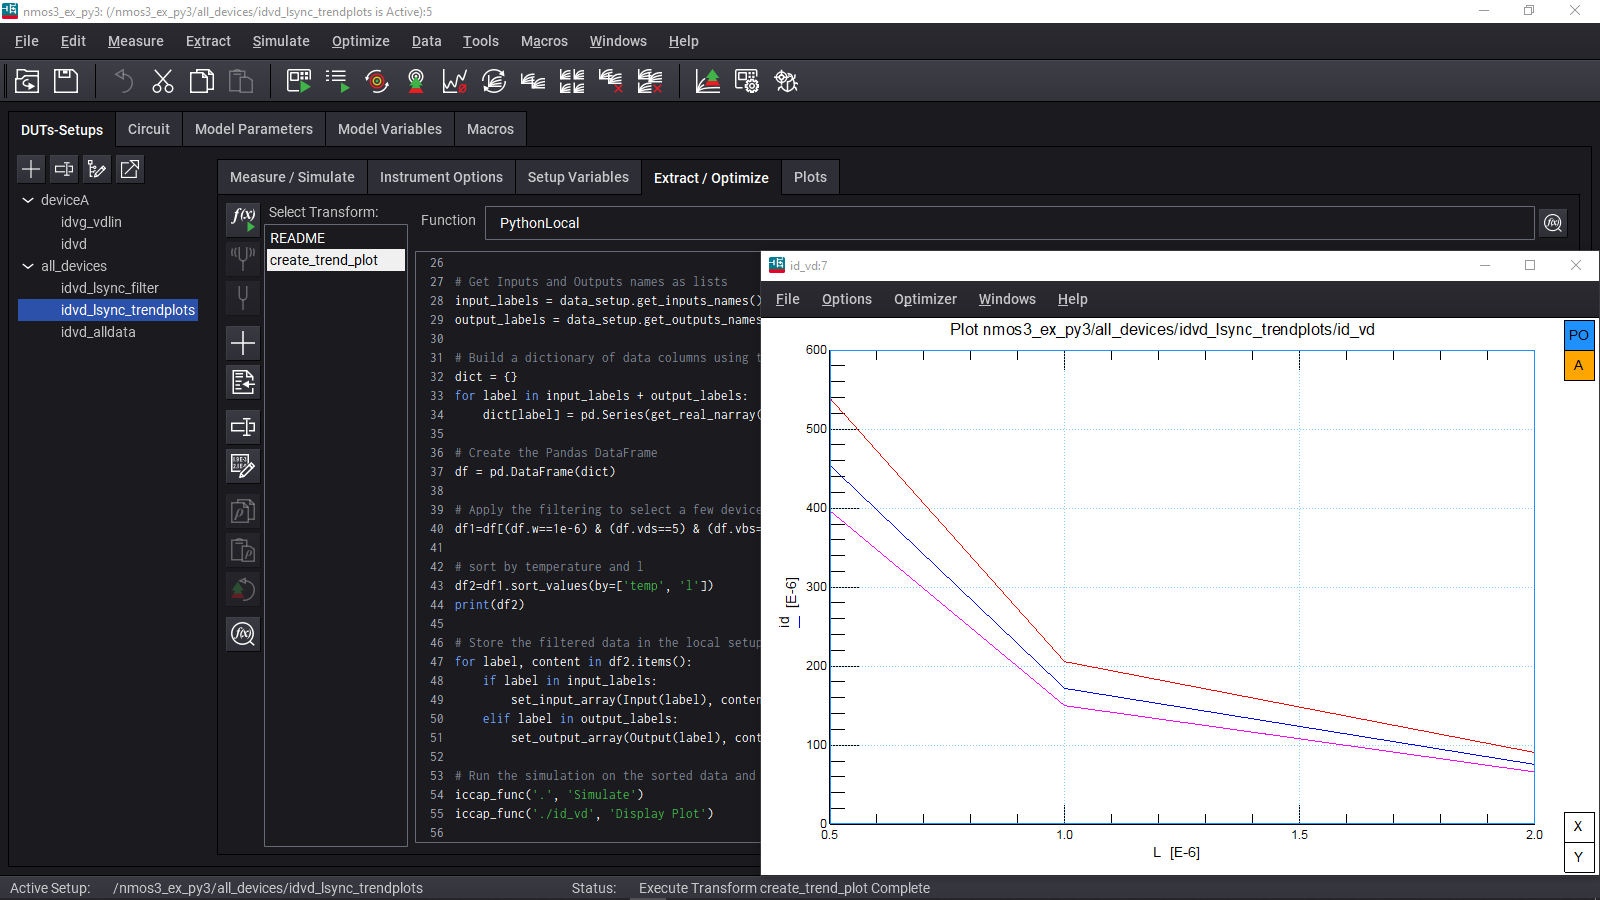This screenshot has width=1600, height=900.
Task: Collapse the all_devices tree node
Action: 28,266
